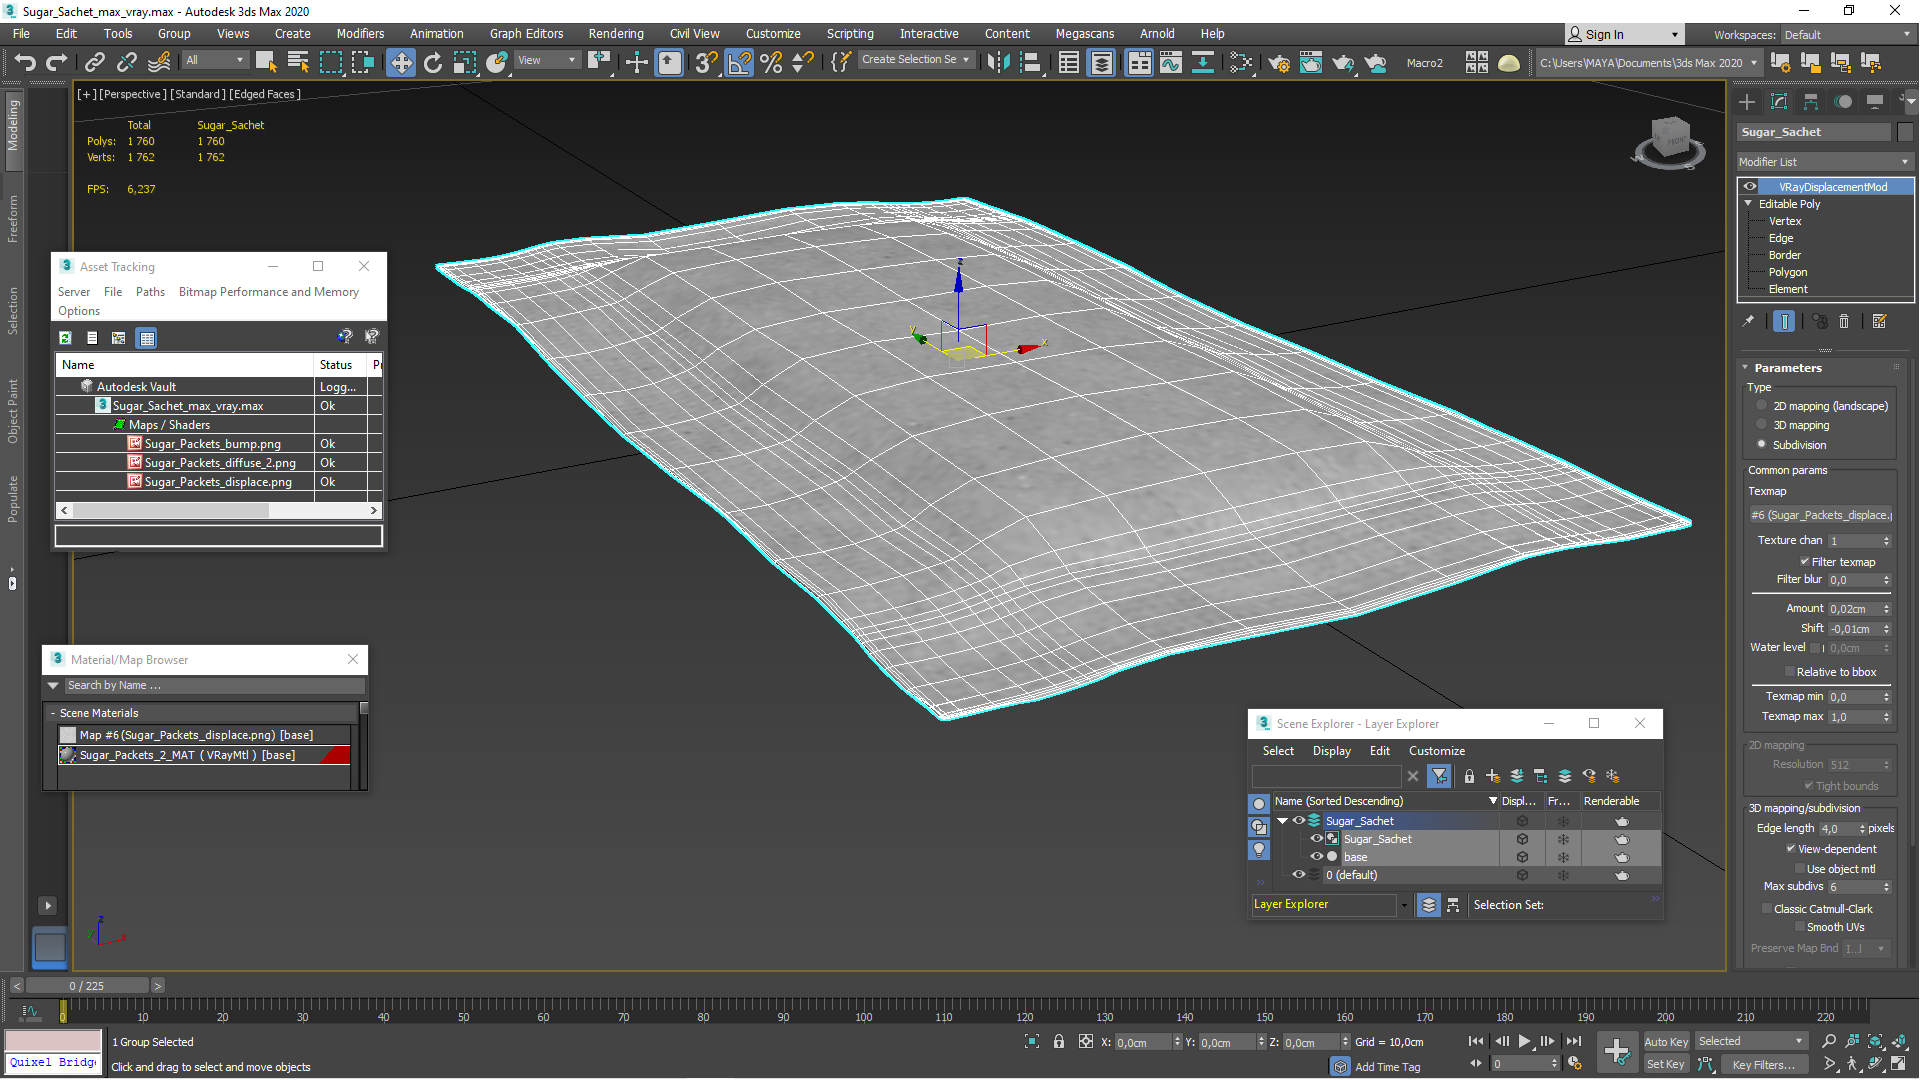Click Add Time Tag
Image resolution: width=1920 pixels, height=1080 pixels.
1387,1067
